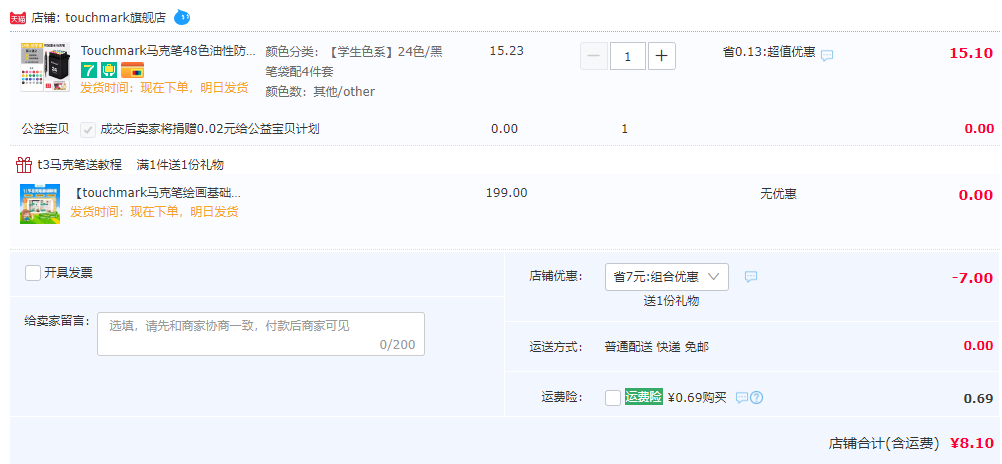The height and width of the screenshot is (464, 1002).
Task: Click the 满1件送1份礼物 promotion text
Action: (180, 165)
